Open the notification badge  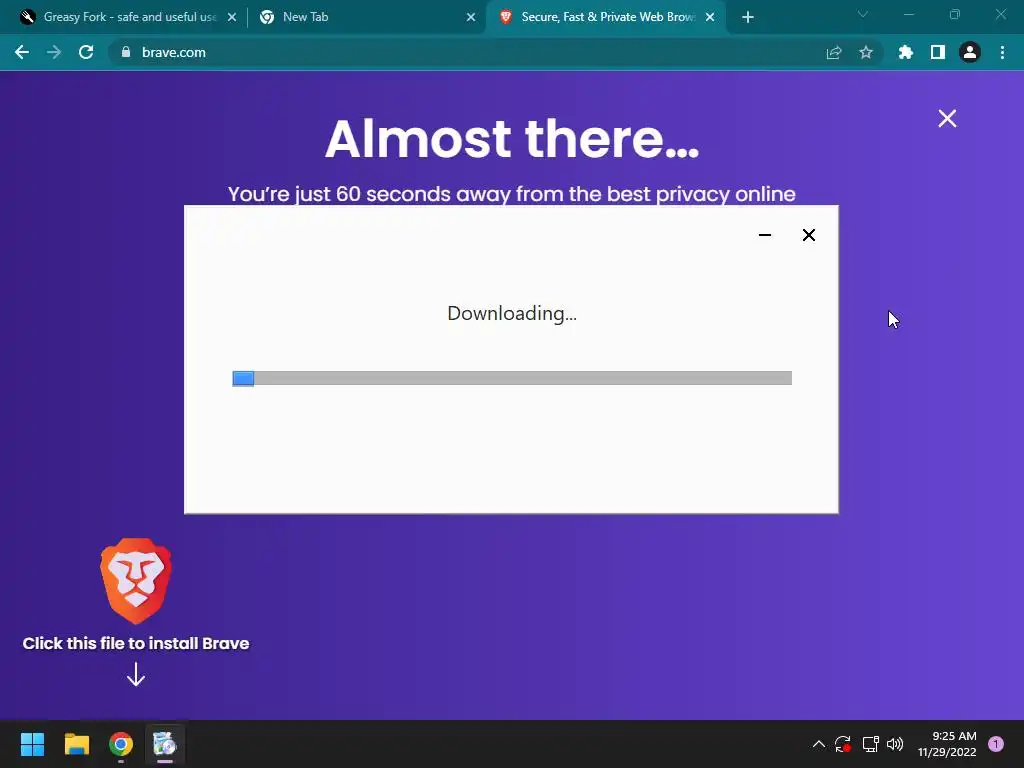coord(996,744)
